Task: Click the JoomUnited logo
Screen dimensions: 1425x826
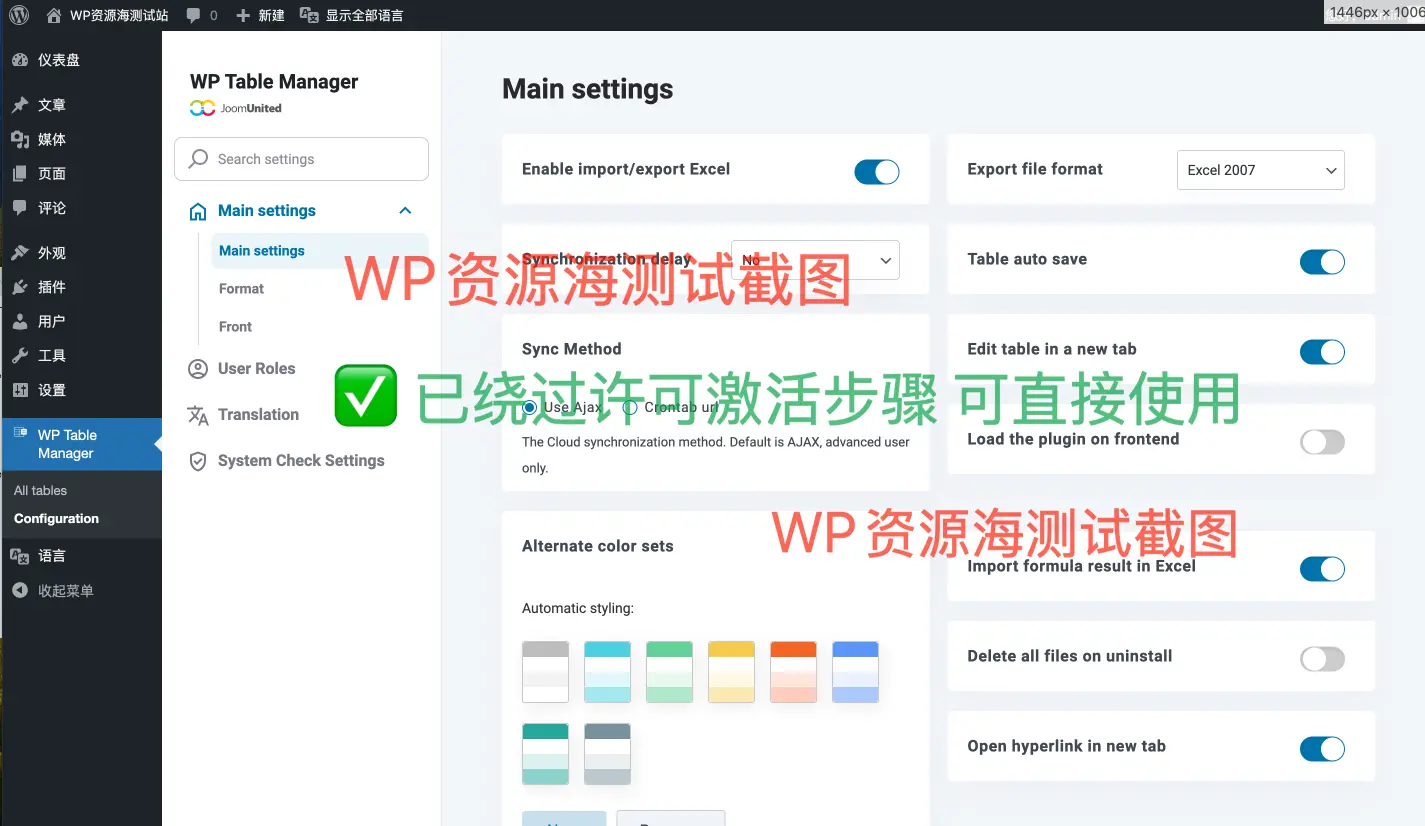Action: point(236,108)
